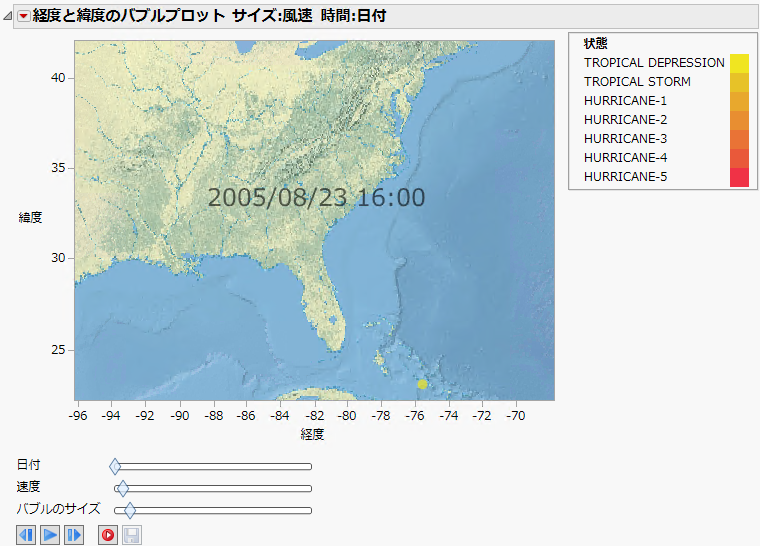The width and height of the screenshot is (760, 546).
Task: Click the 35 latitude axis tick label
Action: point(58,168)
